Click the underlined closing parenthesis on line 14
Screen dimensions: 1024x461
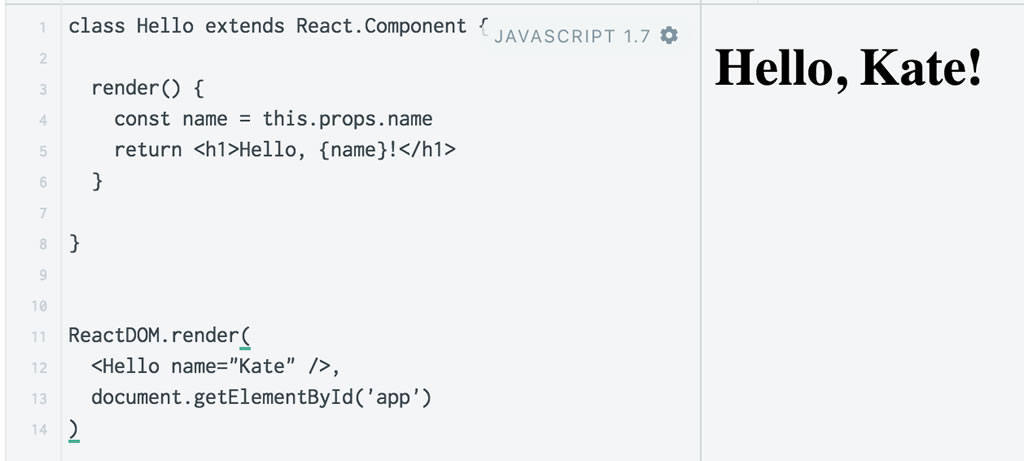[x=74, y=430]
